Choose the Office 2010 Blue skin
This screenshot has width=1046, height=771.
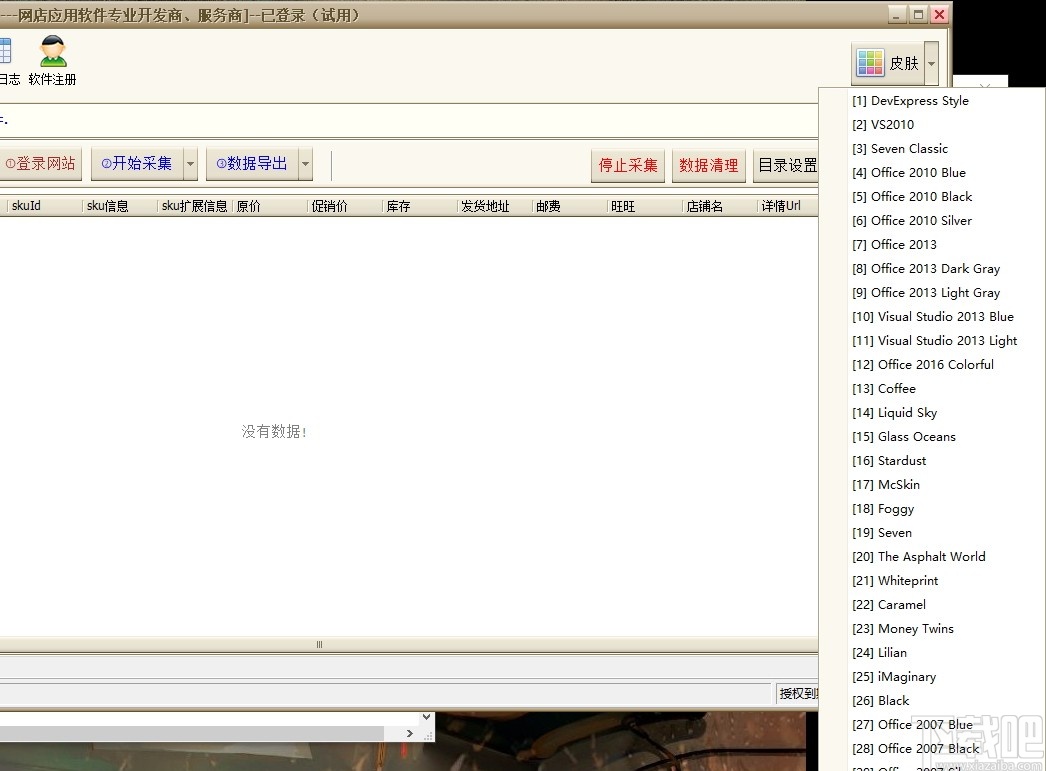(x=909, y=173)
